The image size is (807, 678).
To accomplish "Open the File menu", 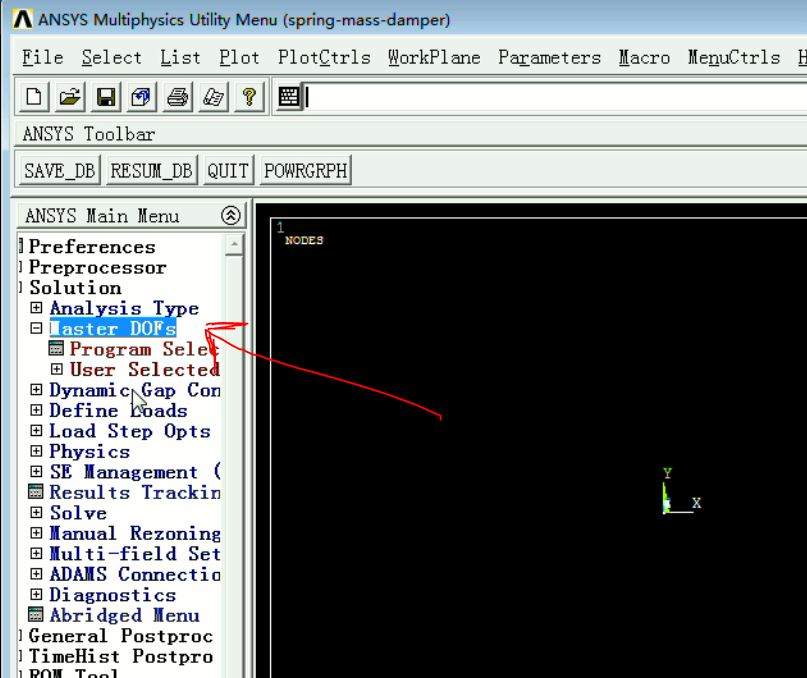I will [43, 57].
